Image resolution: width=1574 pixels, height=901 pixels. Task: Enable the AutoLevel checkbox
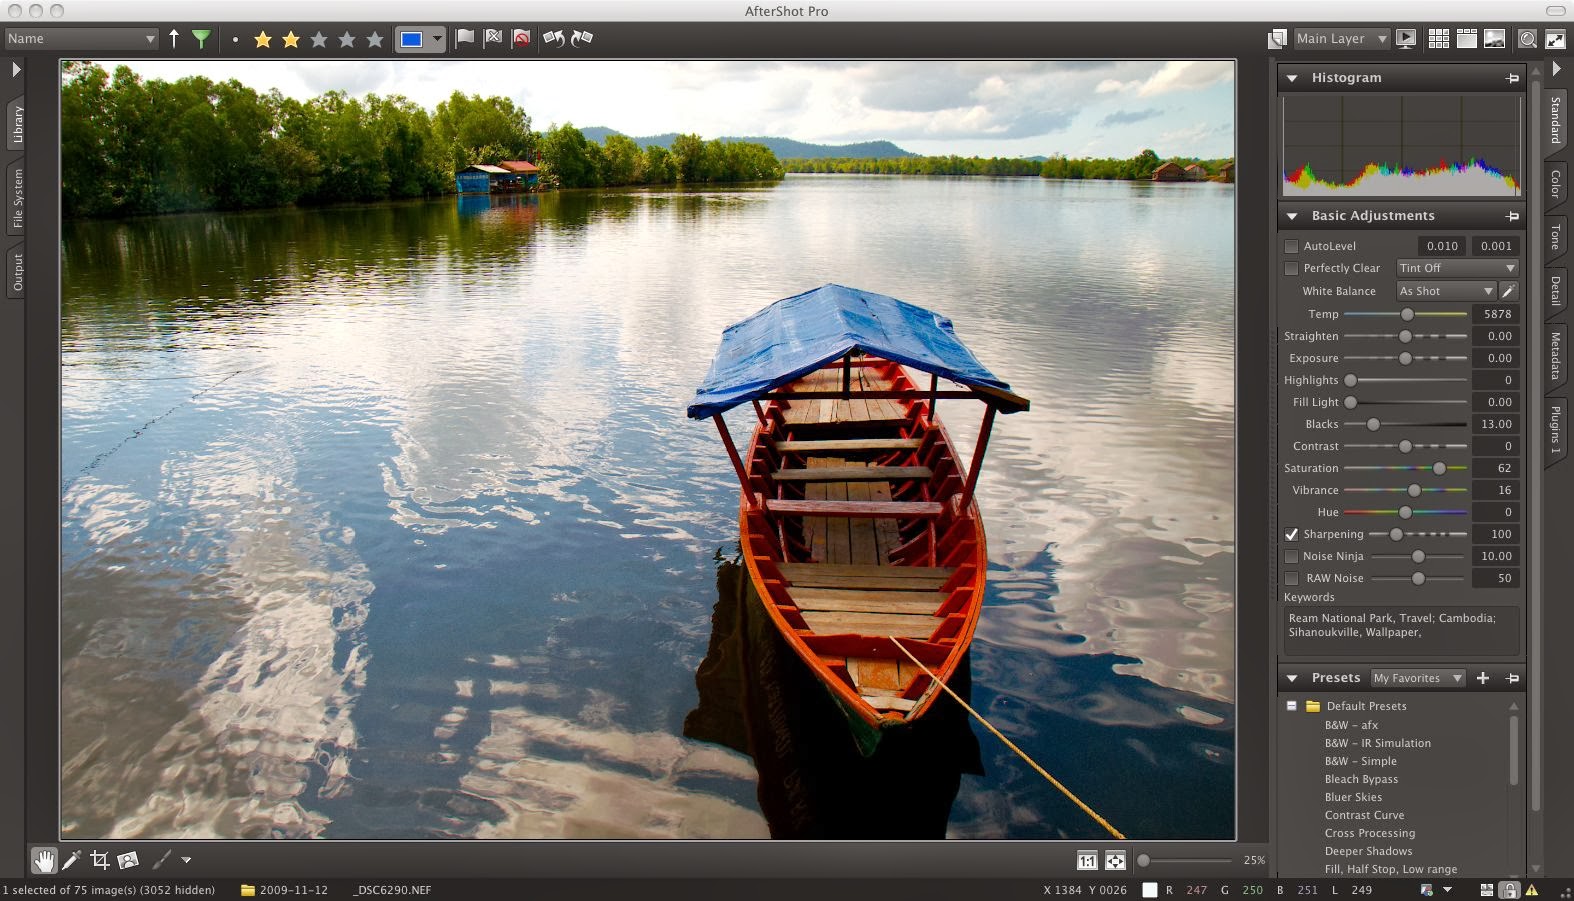1291,246
